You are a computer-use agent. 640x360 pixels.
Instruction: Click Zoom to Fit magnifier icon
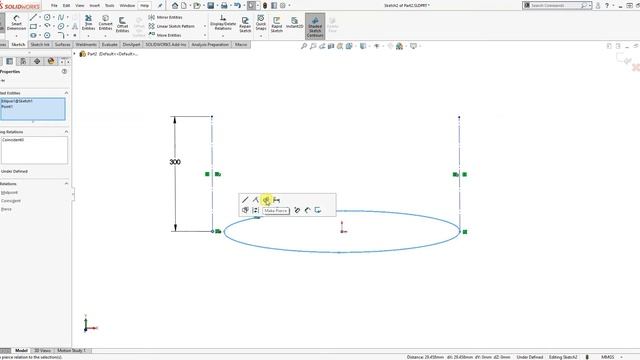tap(304, 46)
